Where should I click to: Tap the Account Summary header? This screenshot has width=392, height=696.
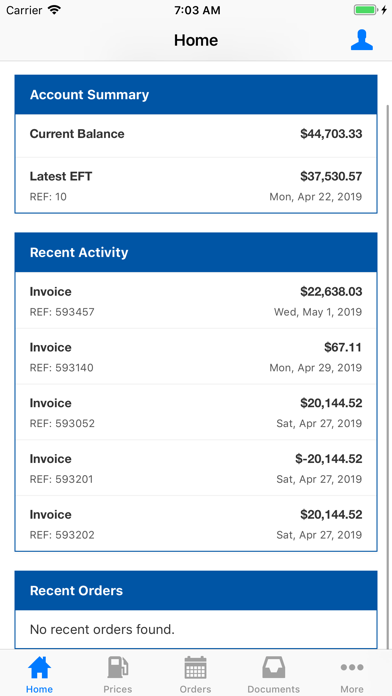[196, 95]
